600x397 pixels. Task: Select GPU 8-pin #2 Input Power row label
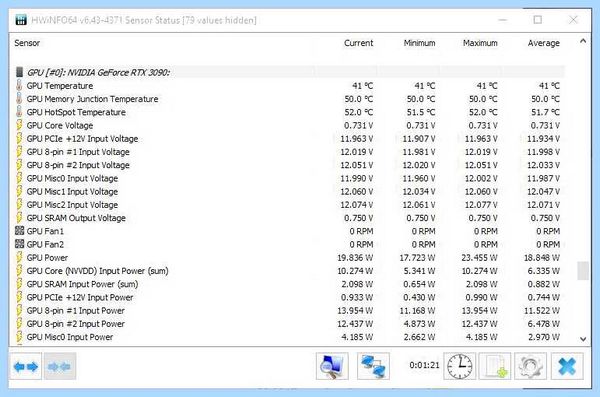[75, 323]
